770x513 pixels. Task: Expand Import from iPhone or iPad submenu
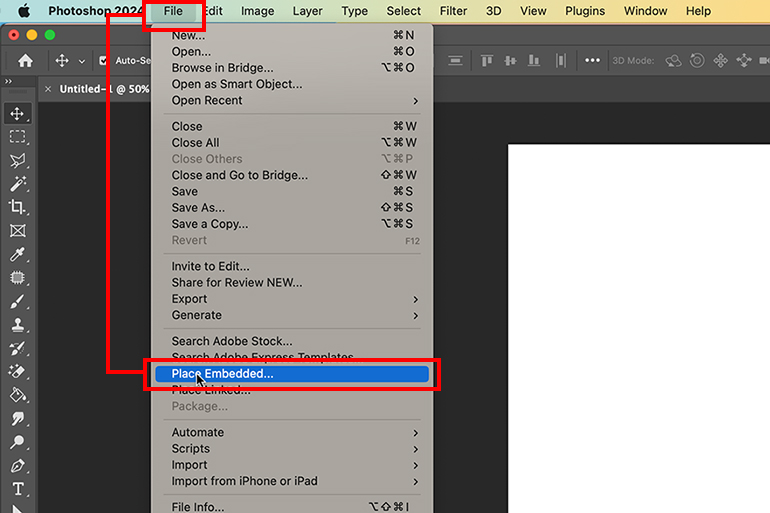pos(293,481)
